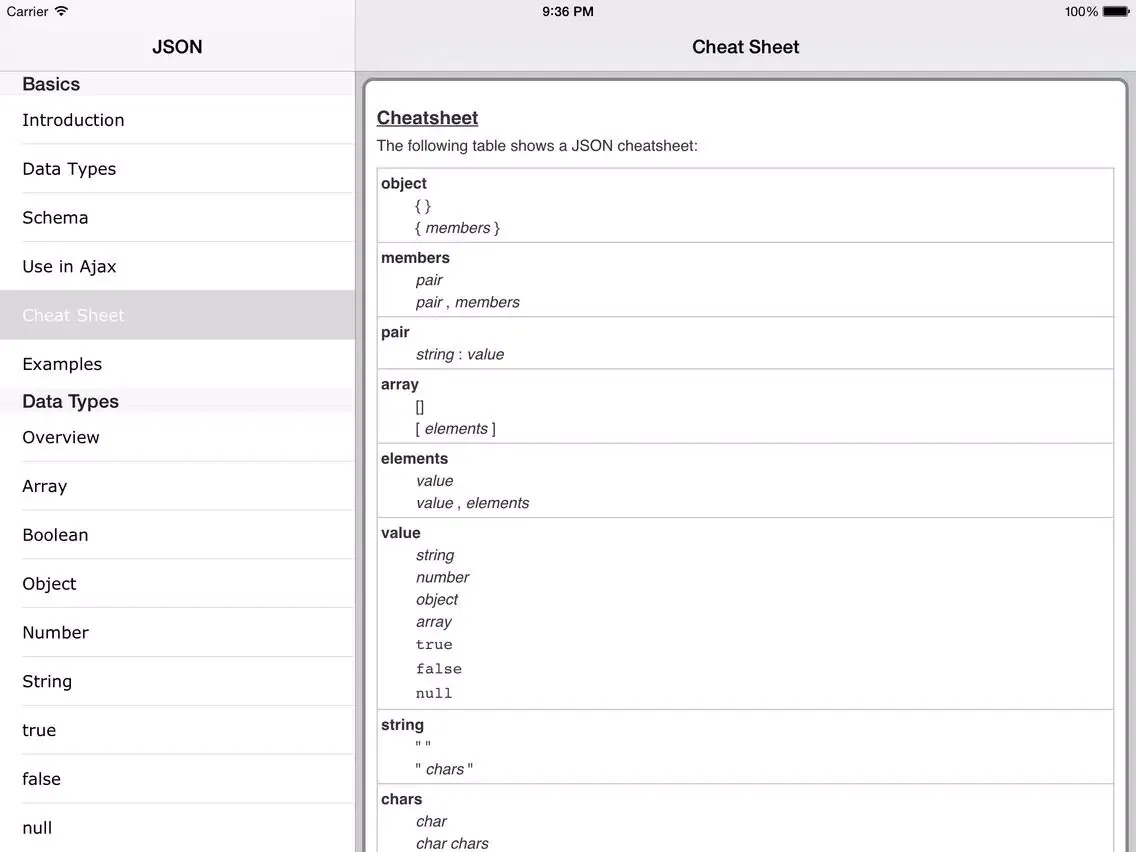Click monospace 'null' in the value row
Screen dimensions: 1136x852
[x=434, y=693]
